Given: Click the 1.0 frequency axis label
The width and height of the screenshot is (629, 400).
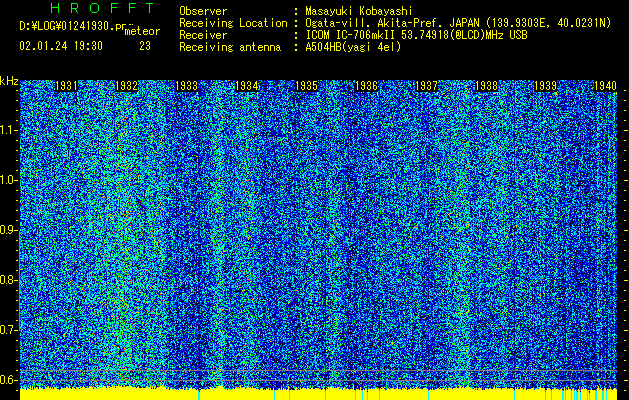Looking at the screenshot, I should click(x=8, y=180).
